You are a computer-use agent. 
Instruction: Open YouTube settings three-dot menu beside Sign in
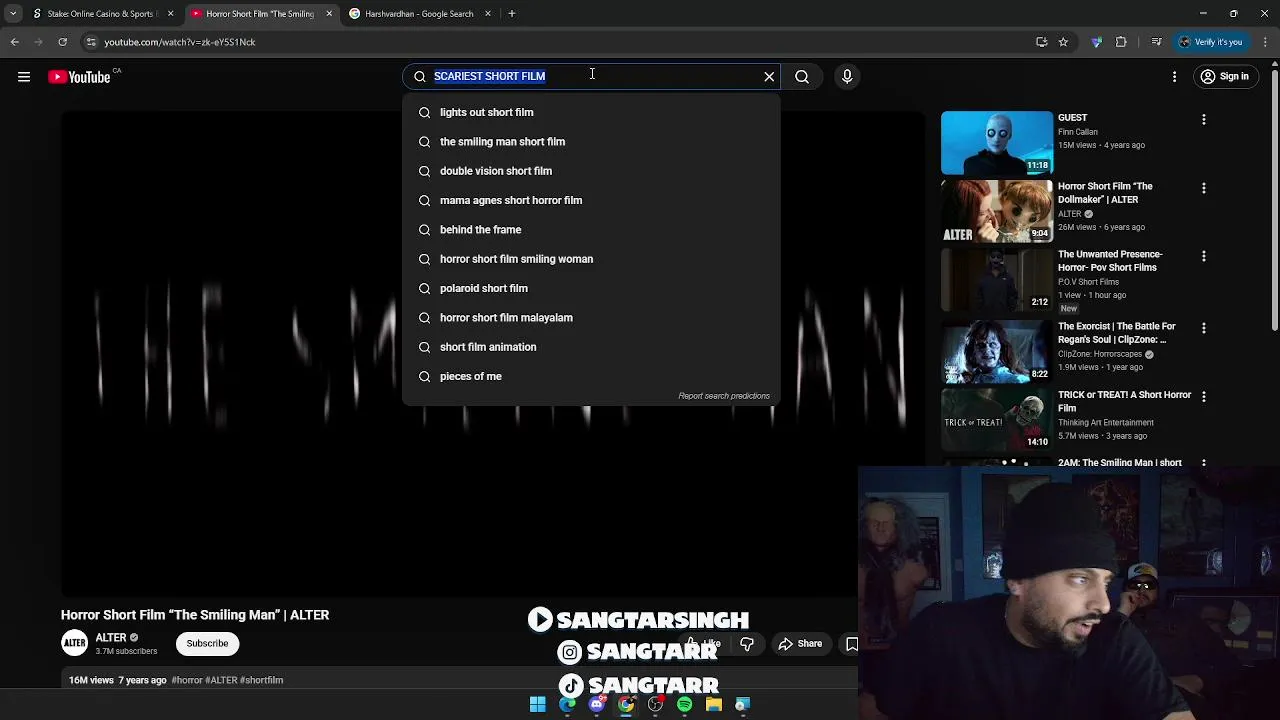click(1174, 77)
